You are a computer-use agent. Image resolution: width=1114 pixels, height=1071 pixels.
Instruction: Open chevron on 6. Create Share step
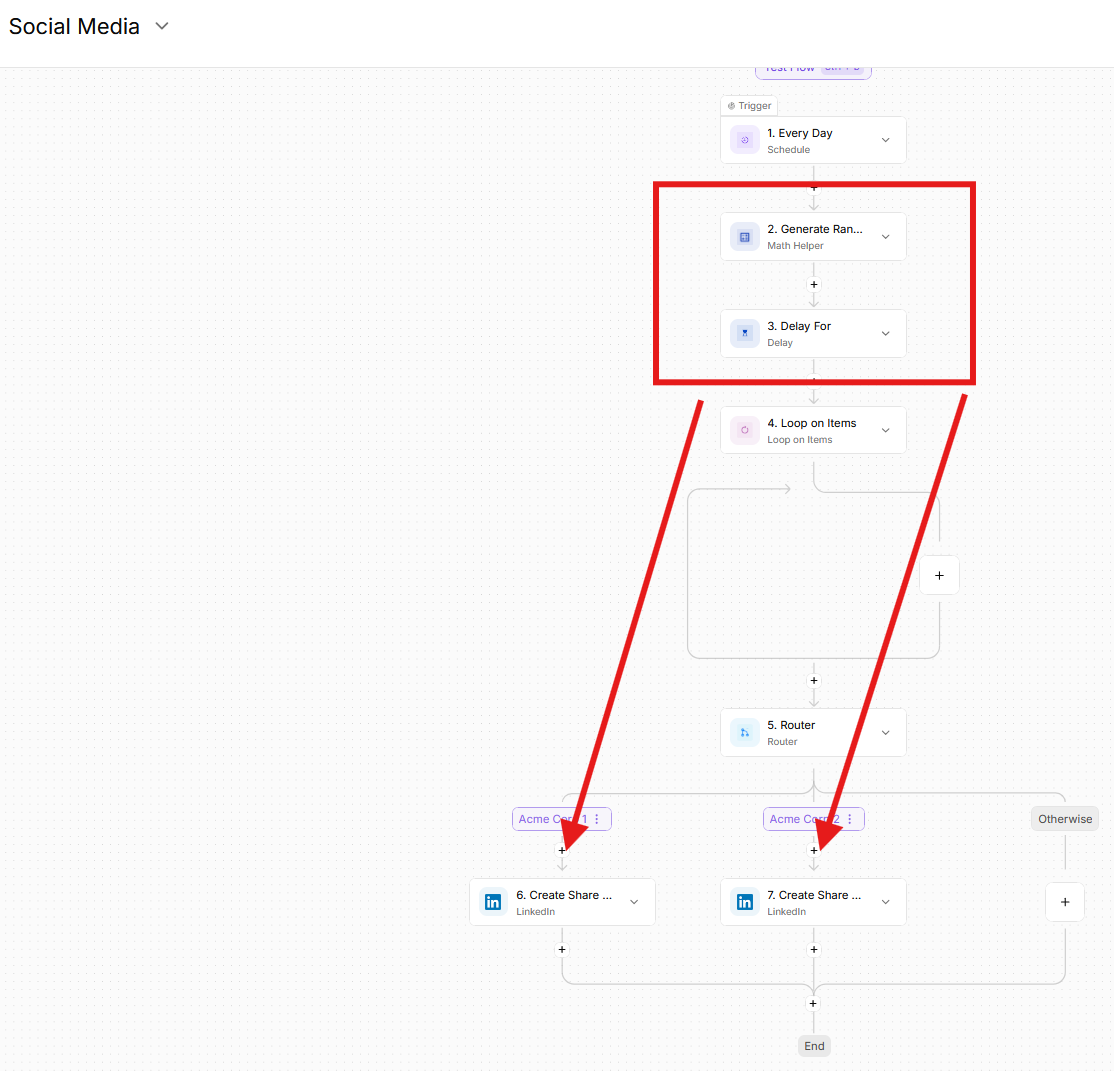(634, 902)
